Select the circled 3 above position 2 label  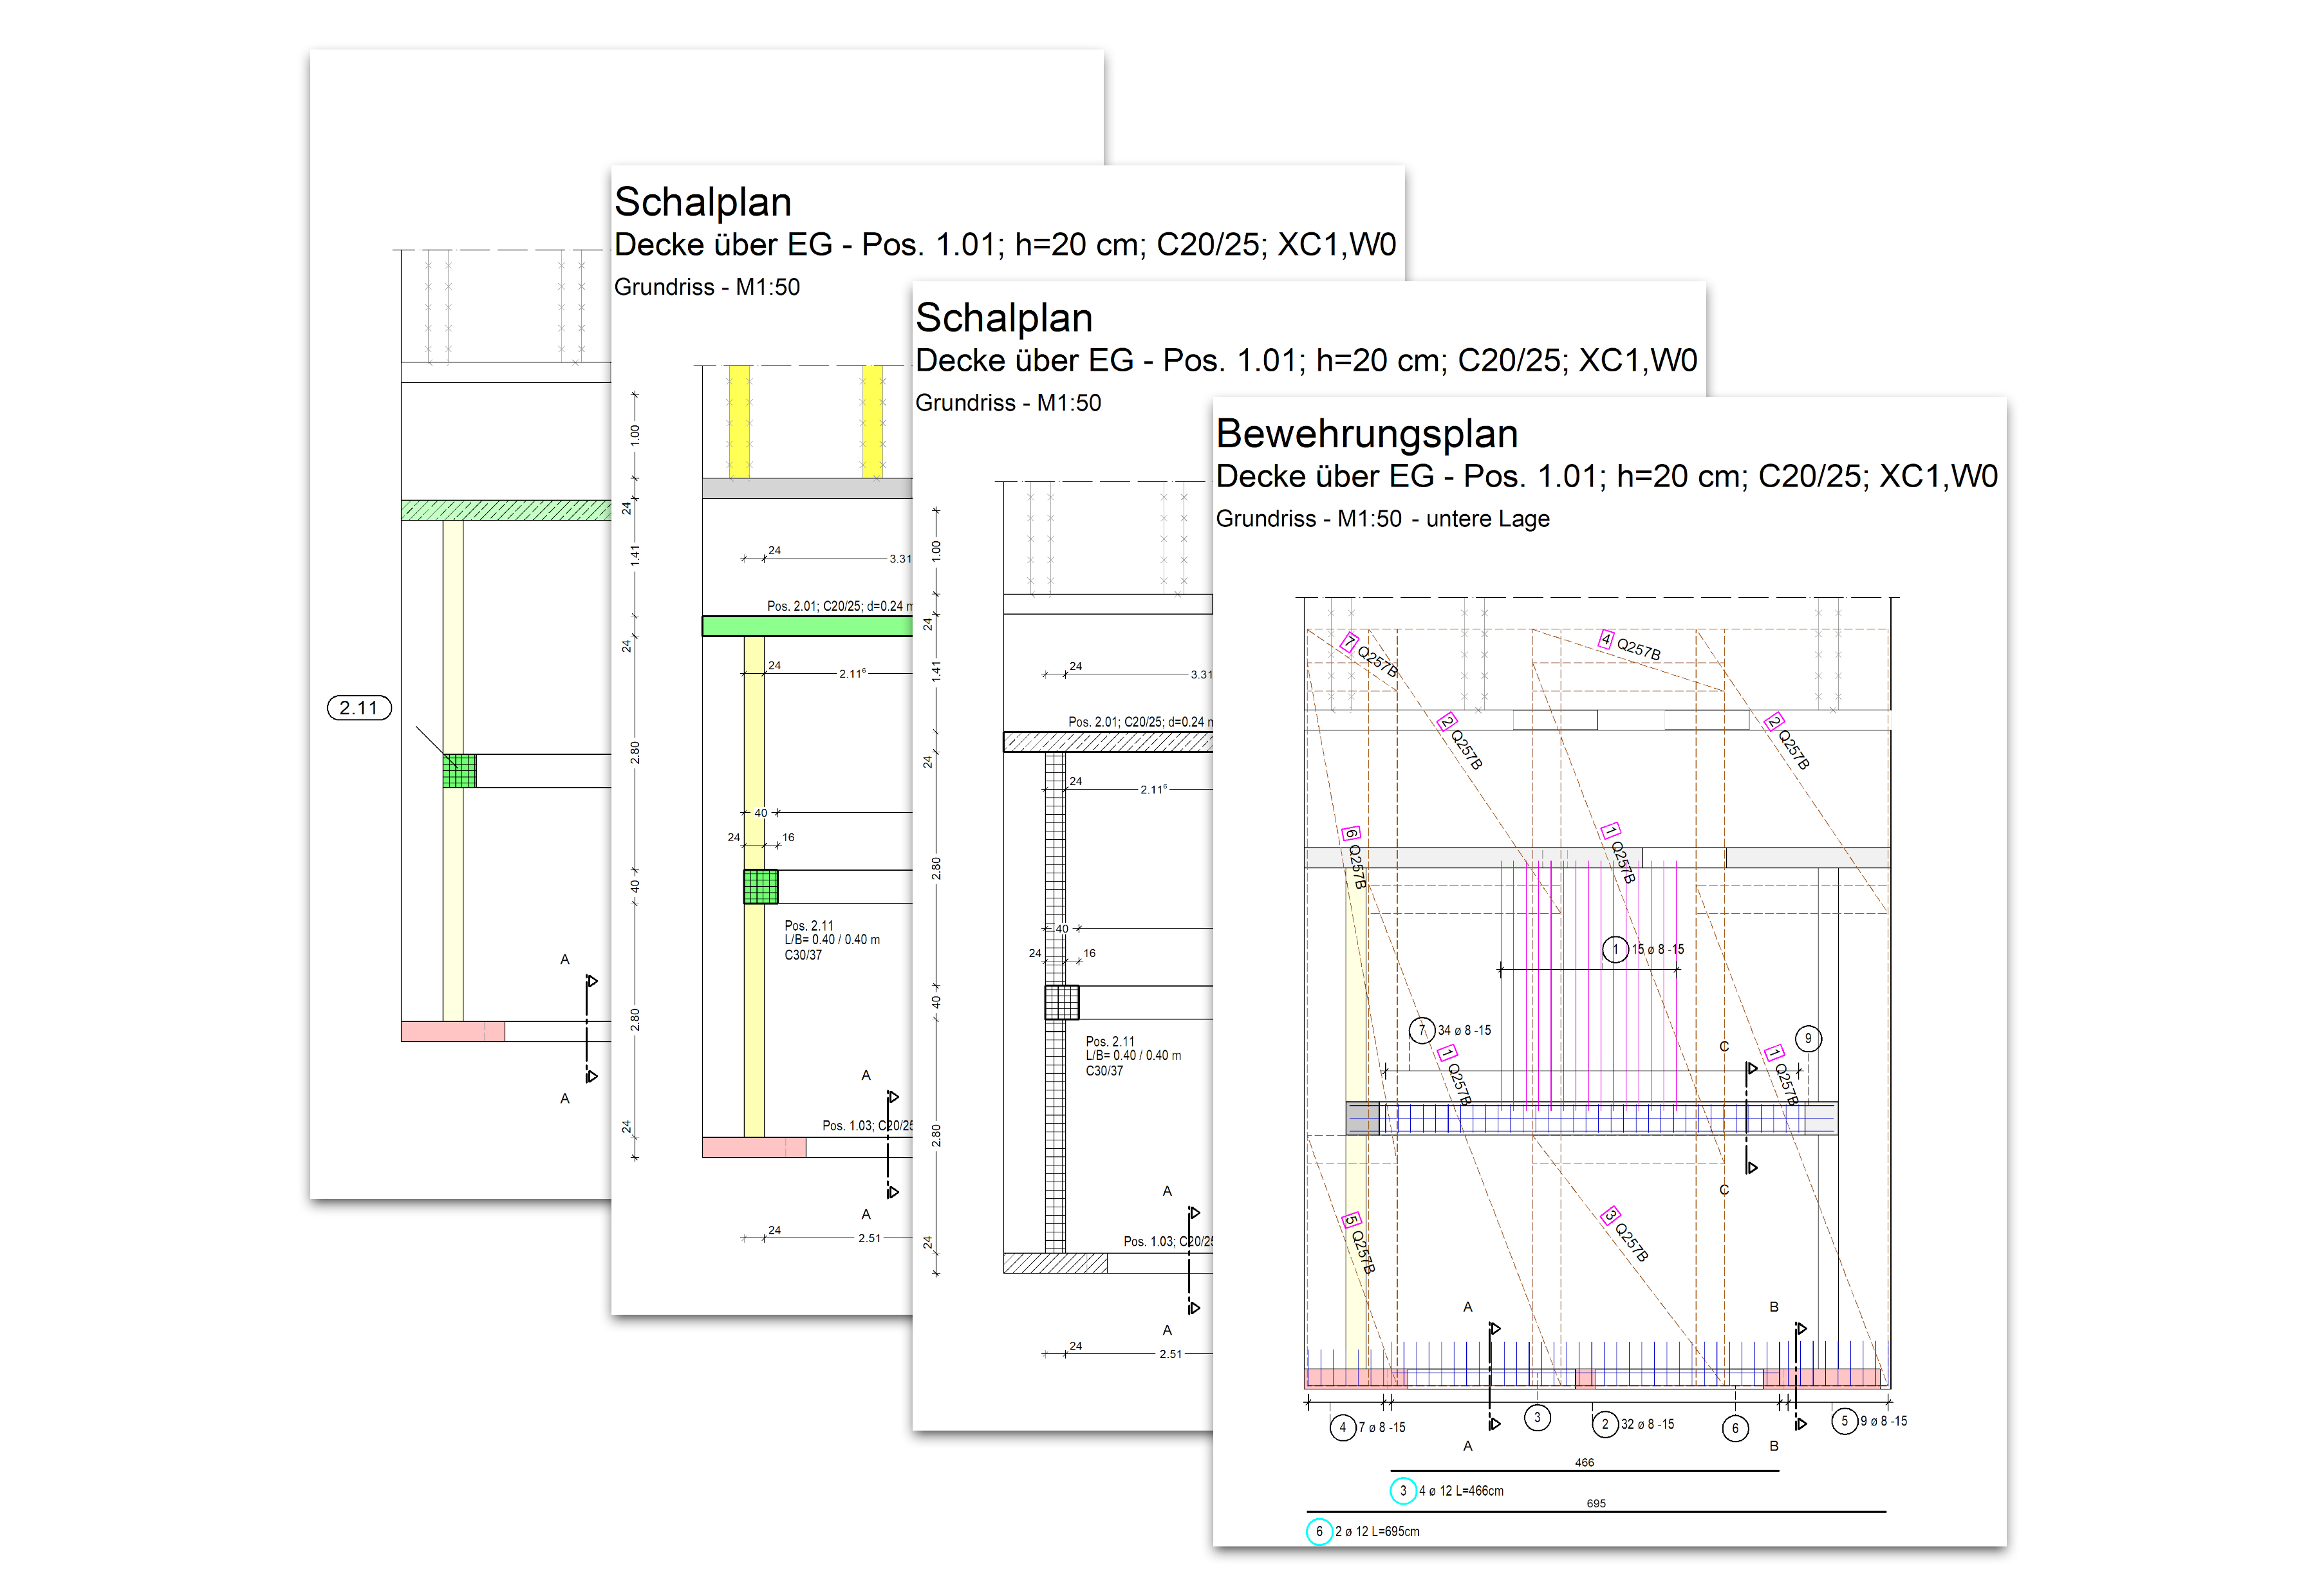1537,1417
